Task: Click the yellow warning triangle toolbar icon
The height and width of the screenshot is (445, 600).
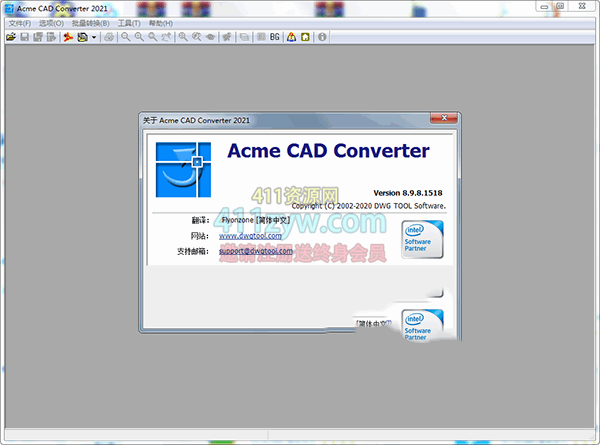Action: tap(291, 37)
